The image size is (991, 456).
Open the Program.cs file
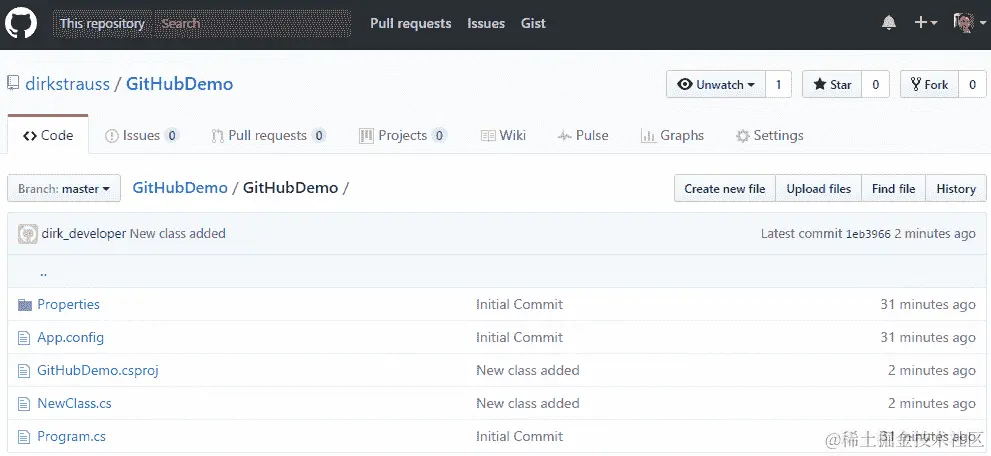click(x=71, y=436)
